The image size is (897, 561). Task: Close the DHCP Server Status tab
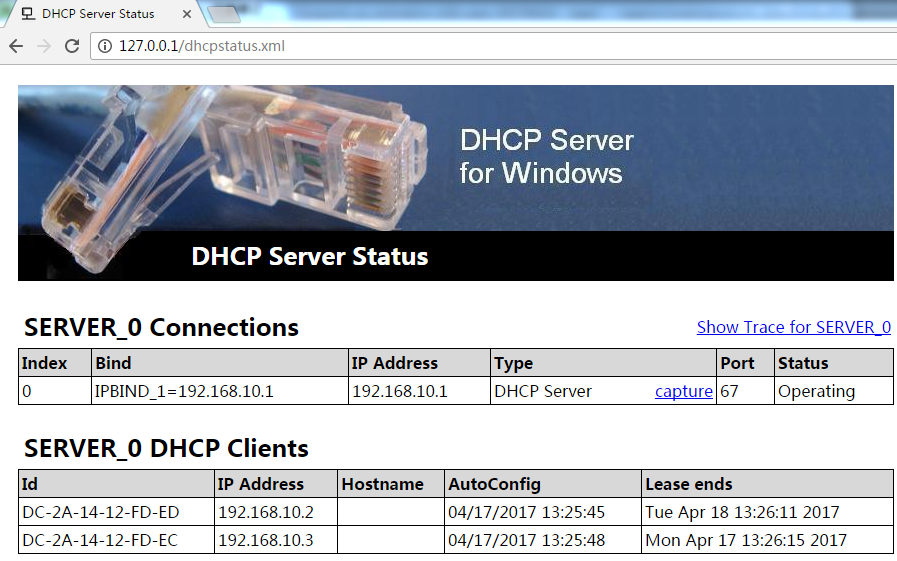(x=186, y=14)
